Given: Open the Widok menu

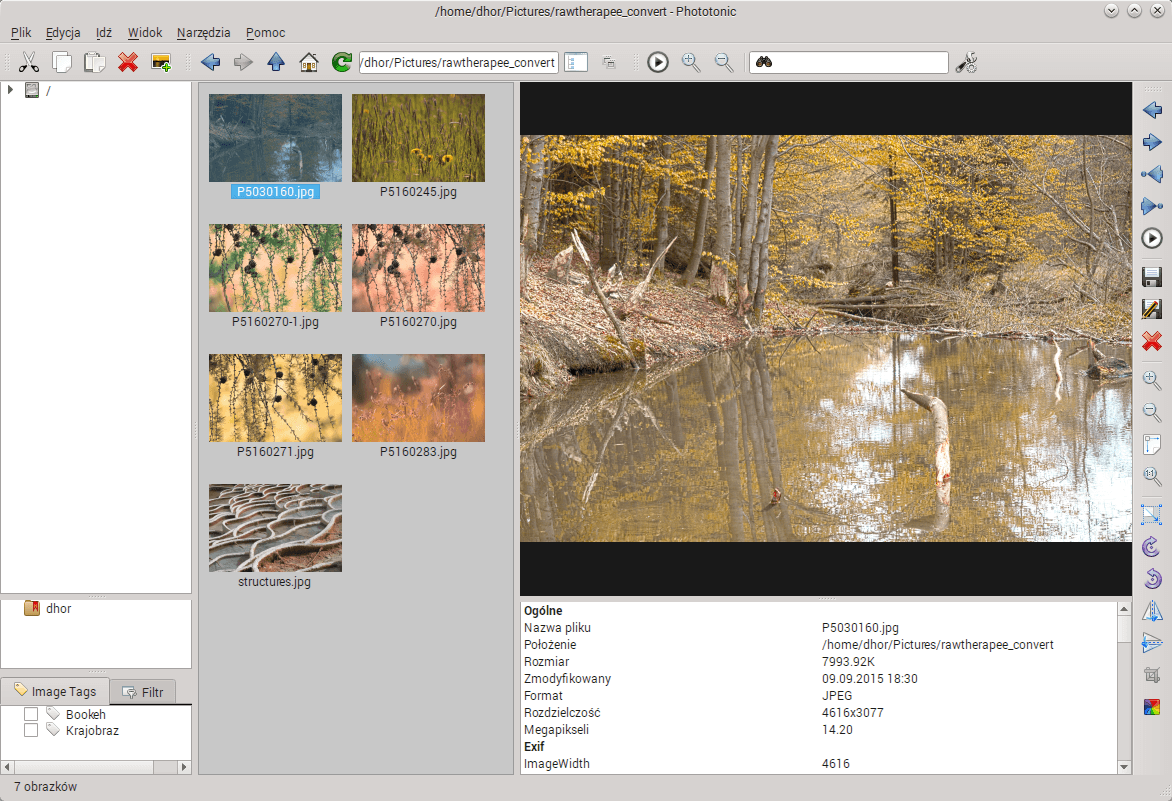Looking at the screenshot, I should click(144, 32).
